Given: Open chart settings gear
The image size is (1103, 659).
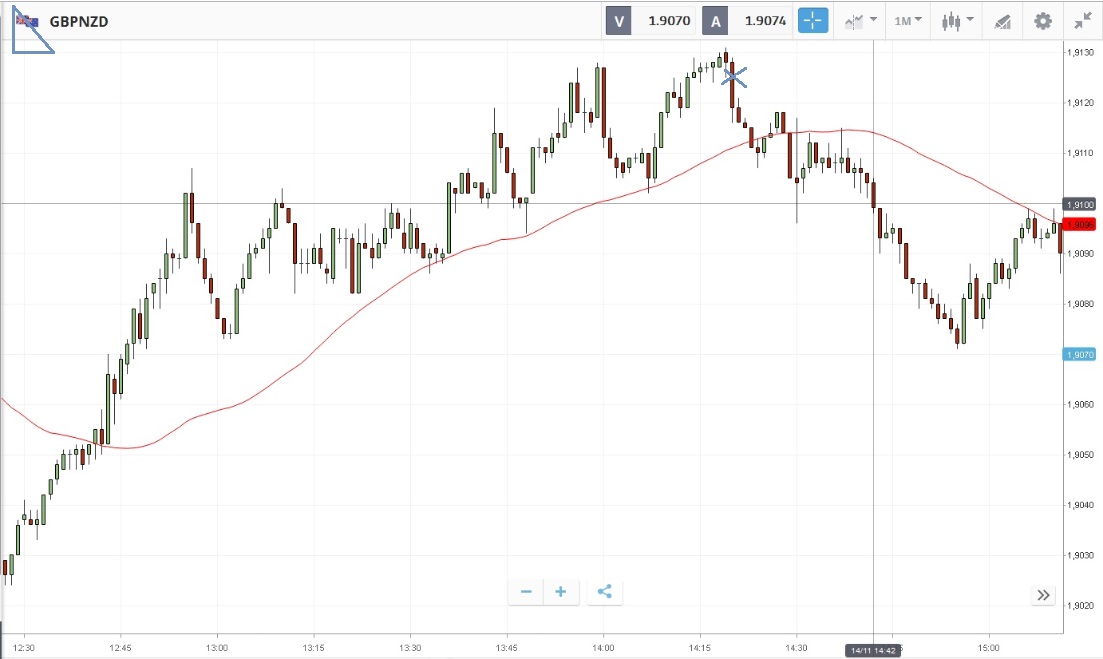Looking at the screenshot, I should (1043, 20).
